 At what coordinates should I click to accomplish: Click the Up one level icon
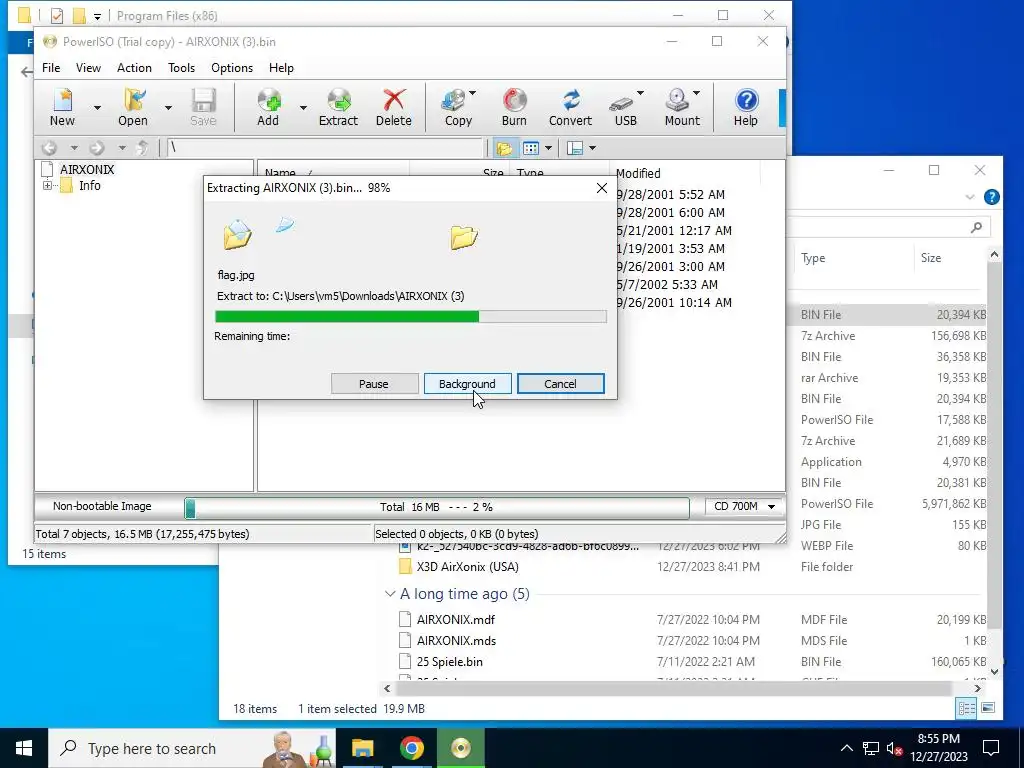pos(142,148)
